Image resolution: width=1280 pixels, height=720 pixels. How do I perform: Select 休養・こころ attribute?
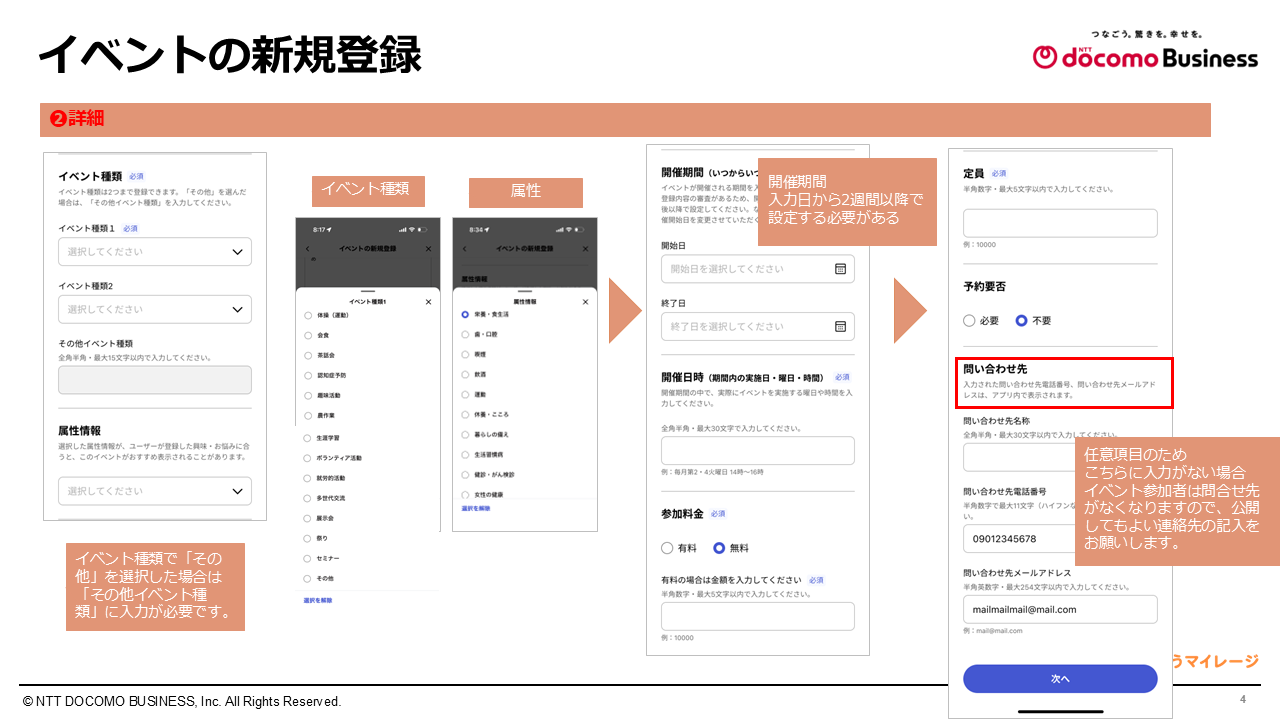pos(465,414)
